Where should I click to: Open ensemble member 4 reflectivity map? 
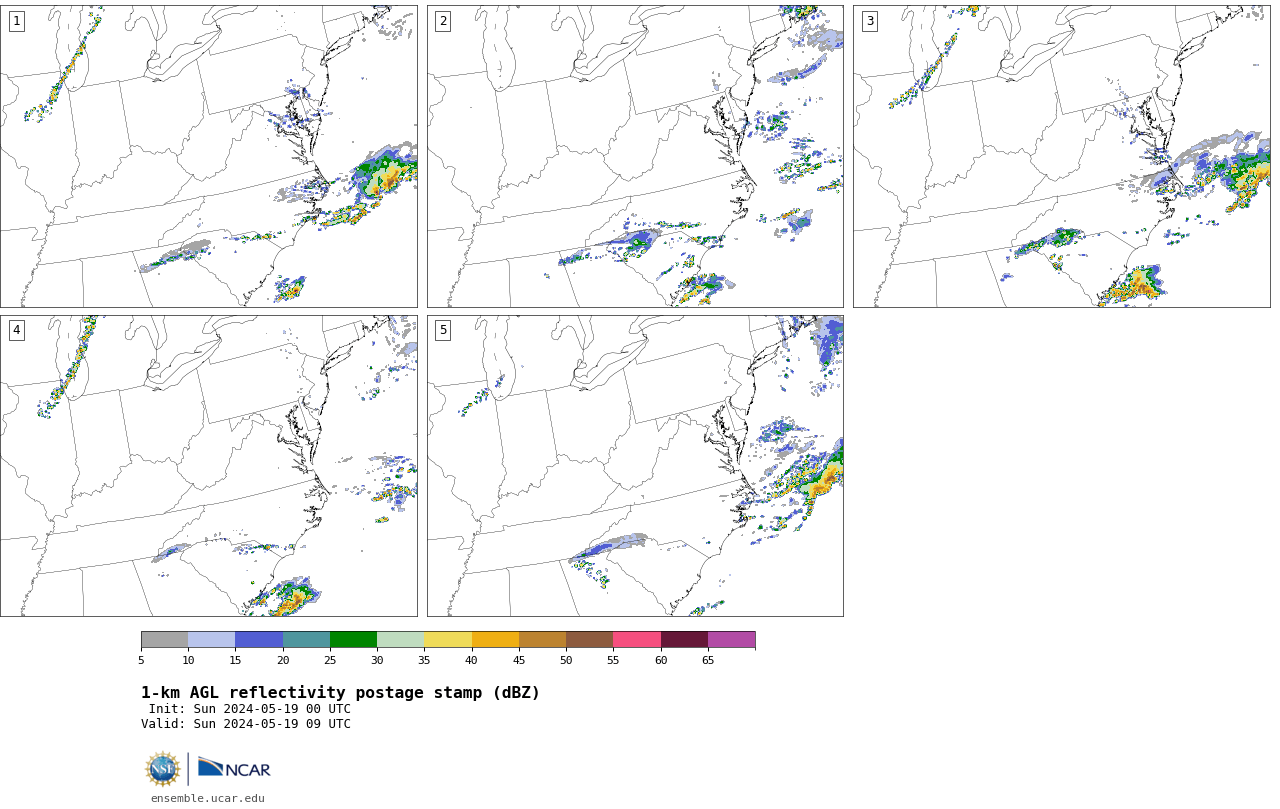coord(209,466)
